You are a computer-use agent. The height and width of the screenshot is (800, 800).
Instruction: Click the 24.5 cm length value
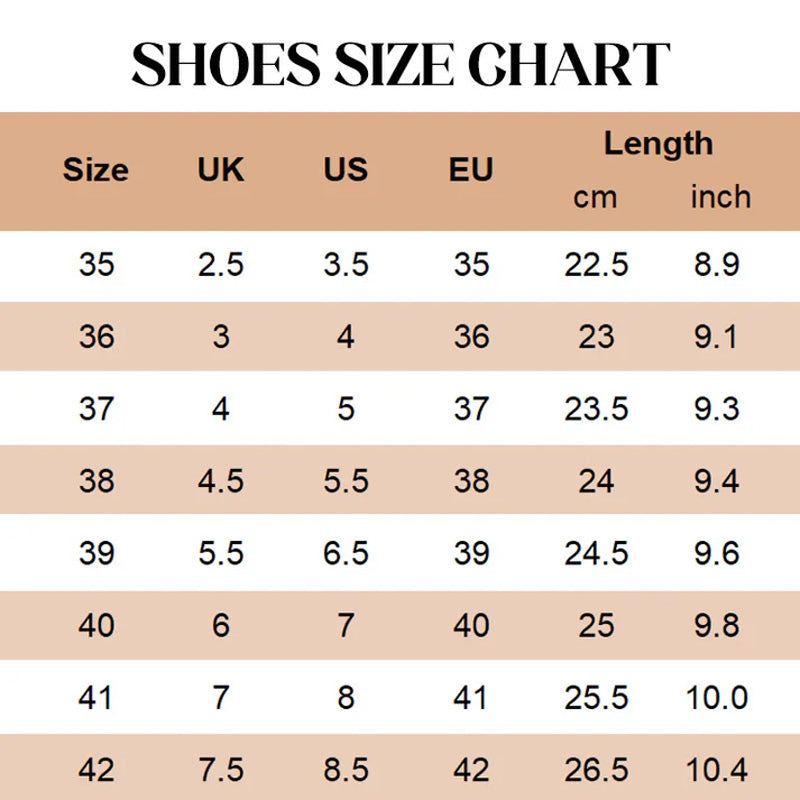tap(596, 553)
